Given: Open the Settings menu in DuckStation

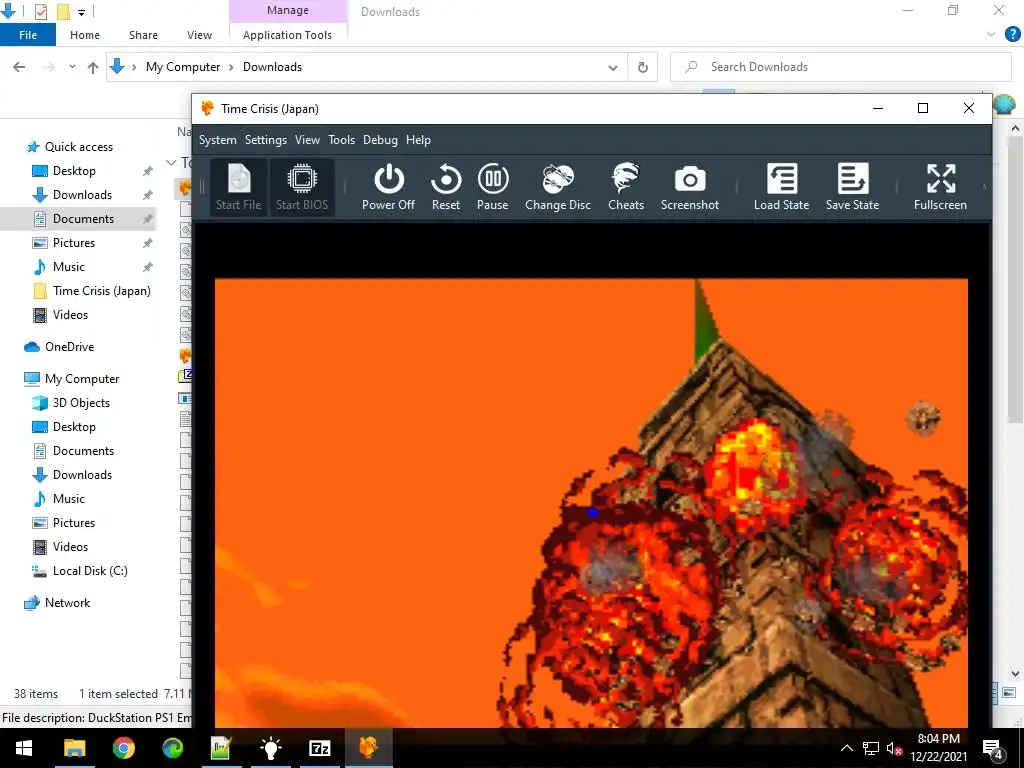Looking at the screenshot, I should (x=266, y=140).
